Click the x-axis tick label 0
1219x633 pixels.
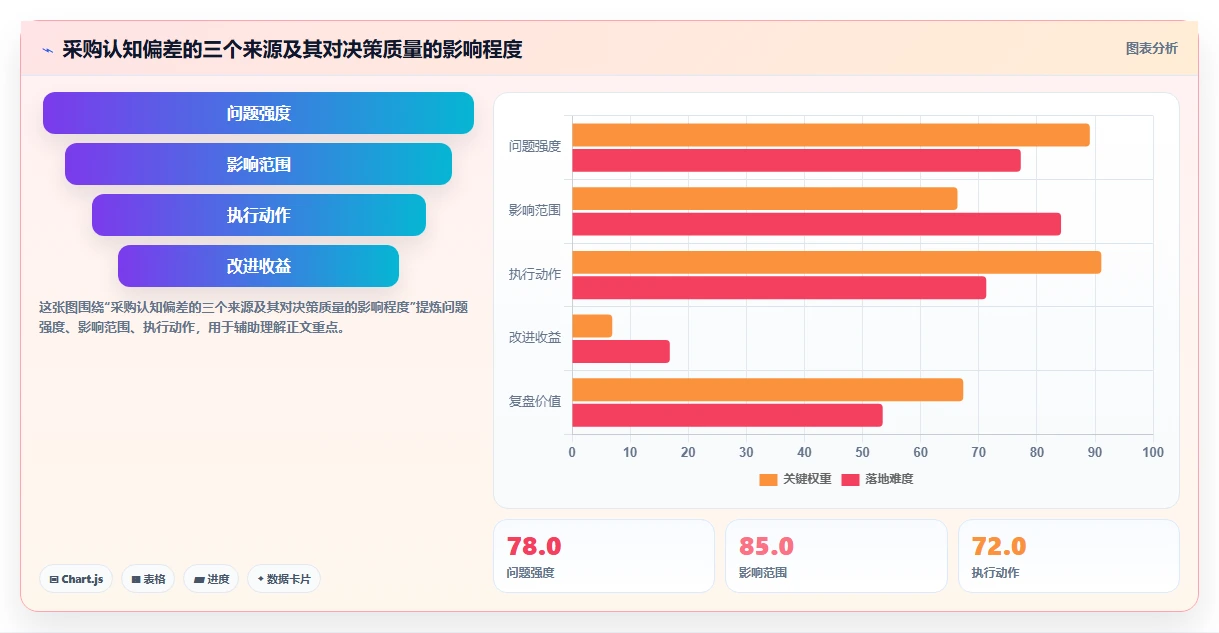pos(572,453)
